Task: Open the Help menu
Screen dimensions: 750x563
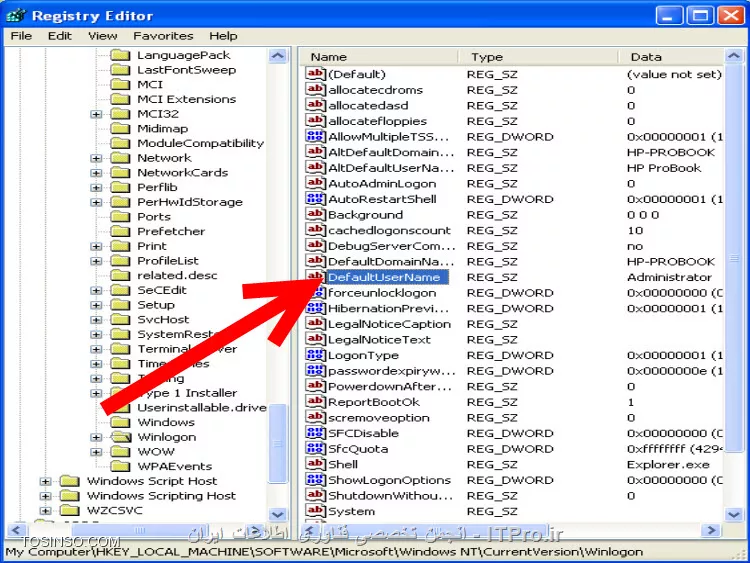Action: pos(223,36)
